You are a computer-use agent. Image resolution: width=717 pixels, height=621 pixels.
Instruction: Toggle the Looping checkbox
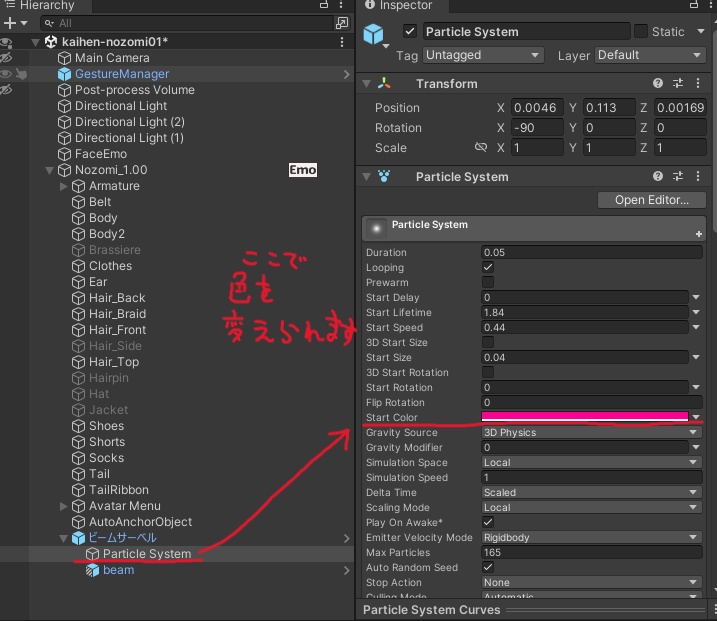(488, 267)
